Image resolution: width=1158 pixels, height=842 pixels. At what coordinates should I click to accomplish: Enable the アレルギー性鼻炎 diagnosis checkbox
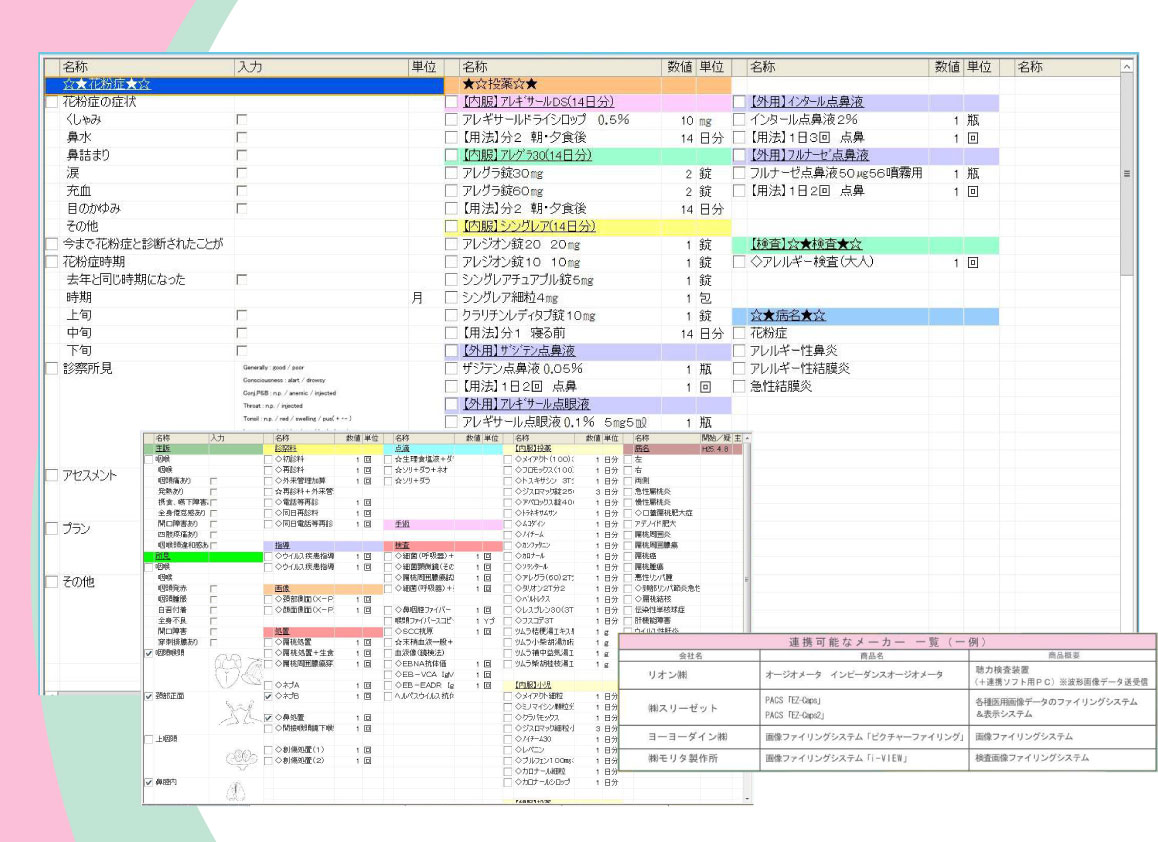(739, 350)
